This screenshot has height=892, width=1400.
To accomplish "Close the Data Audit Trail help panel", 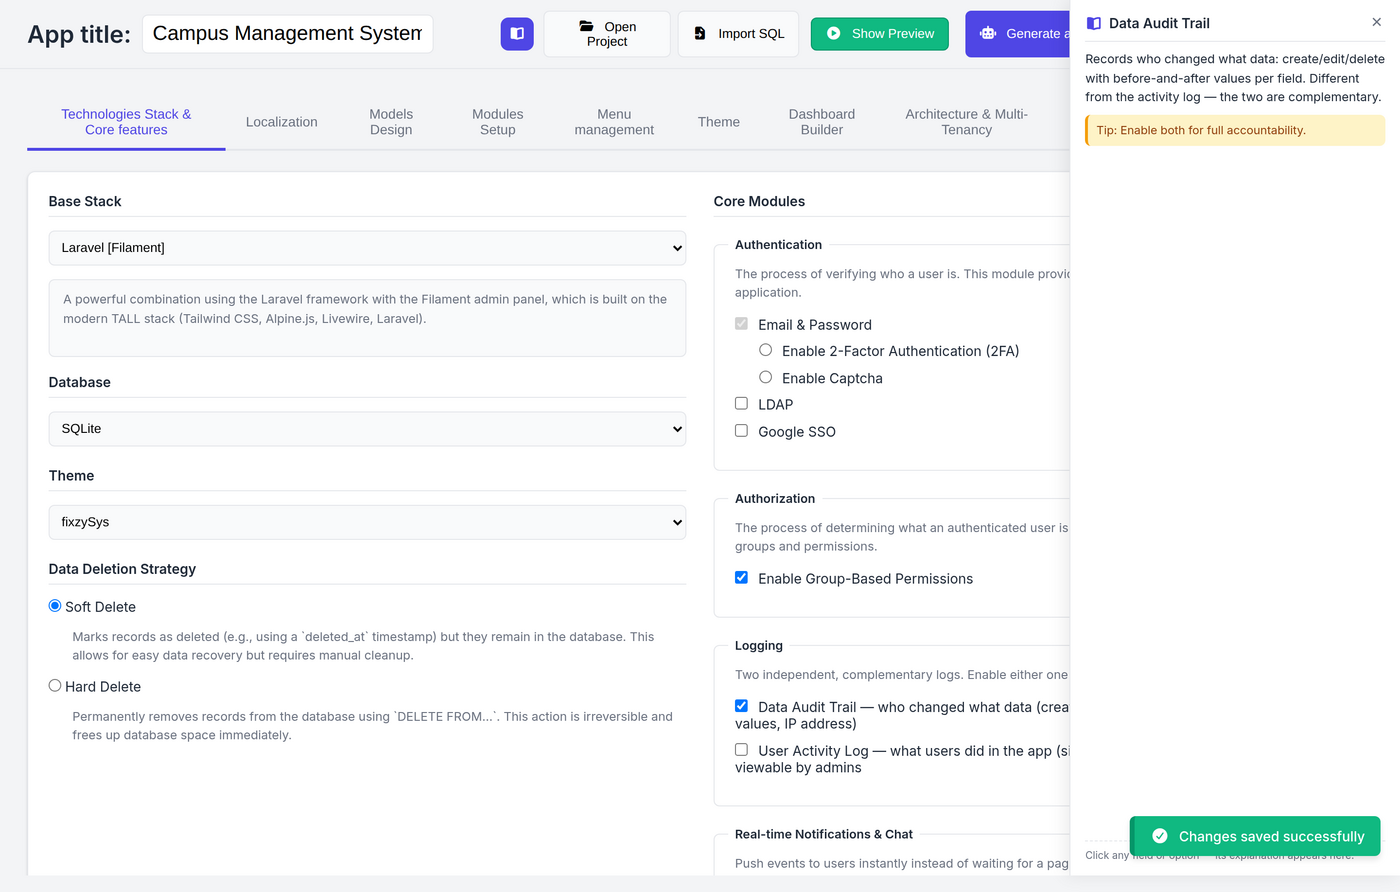I will tap(1376, 22).
